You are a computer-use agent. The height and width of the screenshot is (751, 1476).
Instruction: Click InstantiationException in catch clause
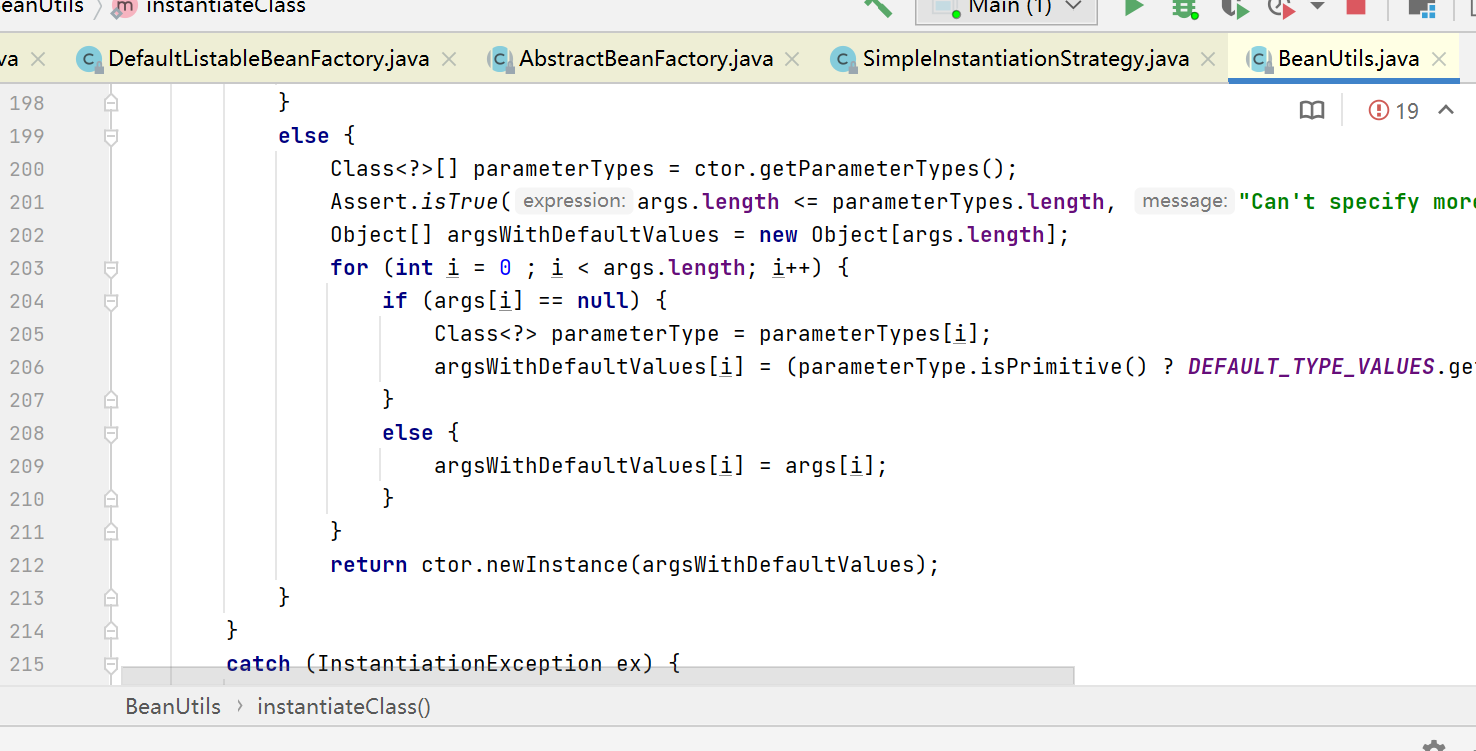[460, 664]
